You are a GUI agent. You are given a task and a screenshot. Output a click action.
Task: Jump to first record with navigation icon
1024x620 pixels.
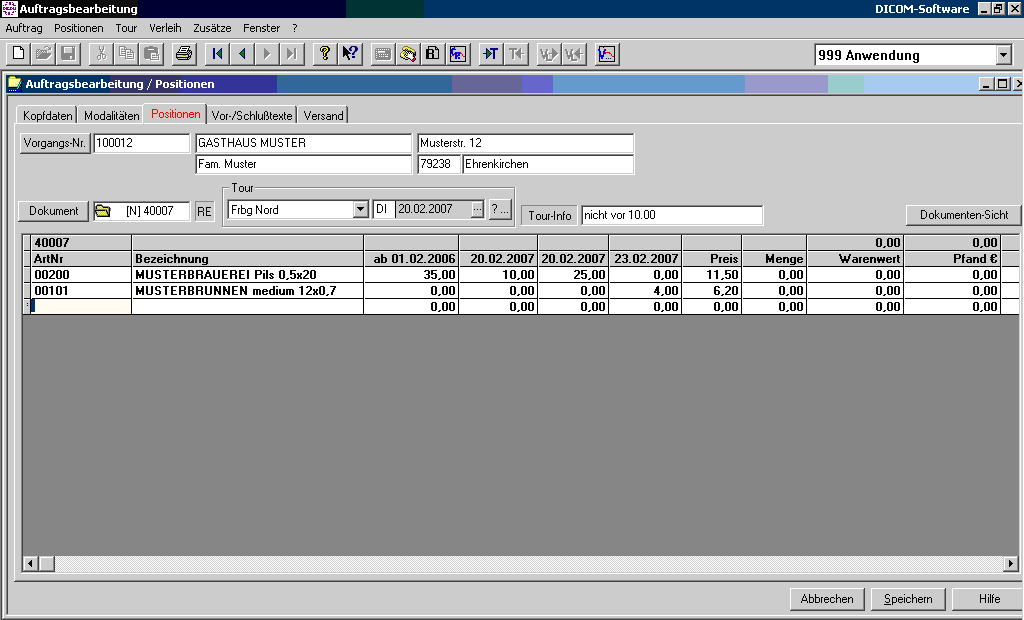pos(217,54)
